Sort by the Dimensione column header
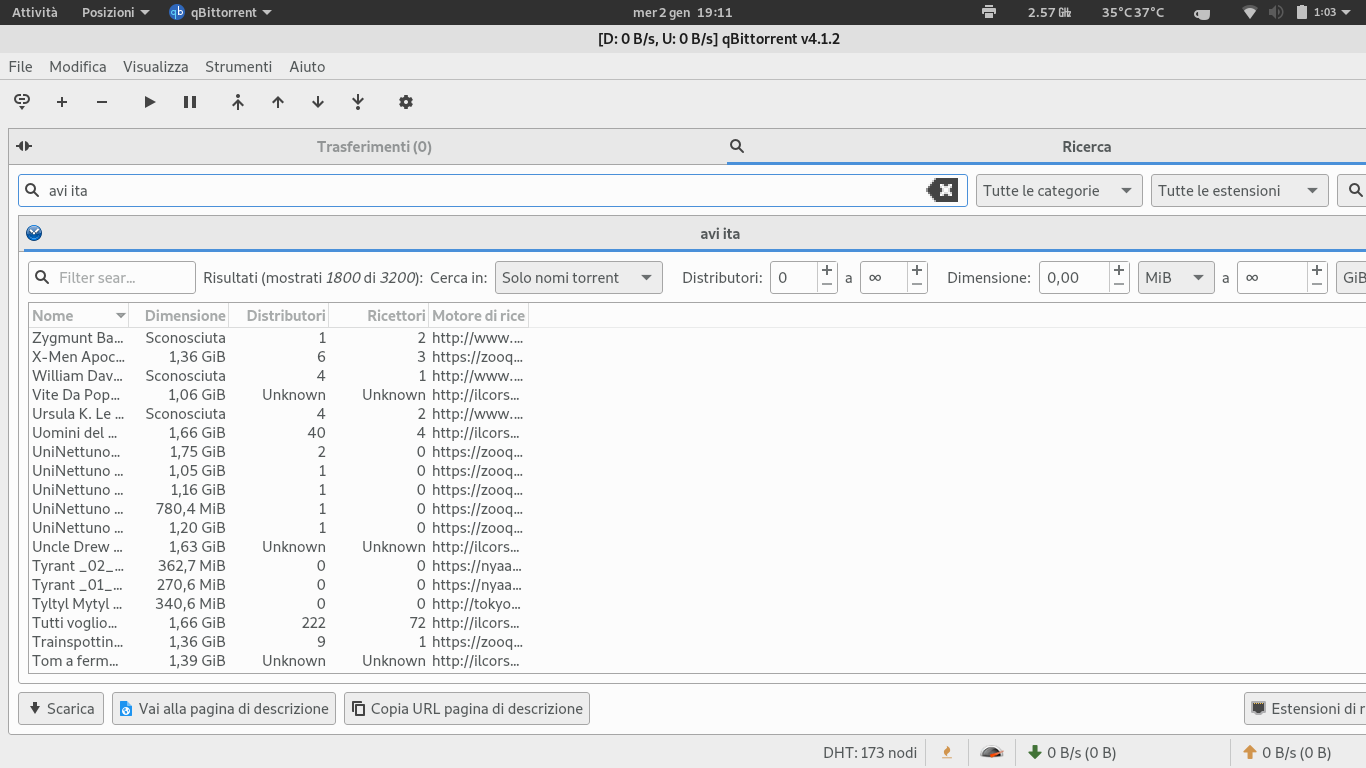 coord(179,315)
